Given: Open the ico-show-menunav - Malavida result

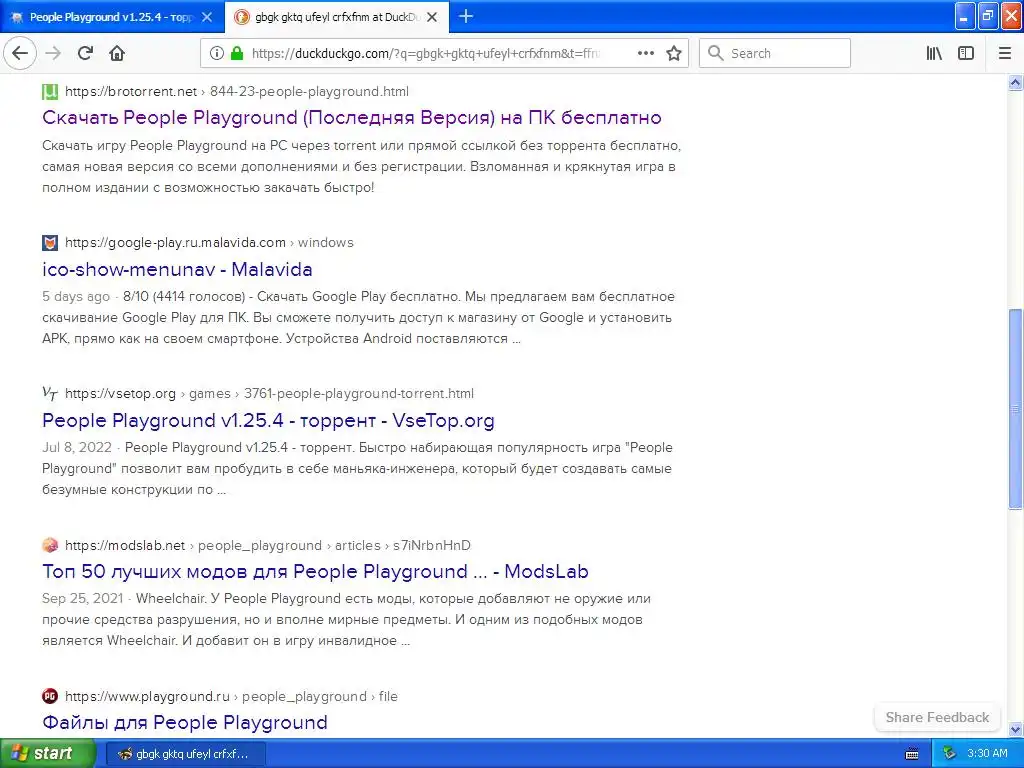Looking at the screenshot, I should (x=177, y=269).
